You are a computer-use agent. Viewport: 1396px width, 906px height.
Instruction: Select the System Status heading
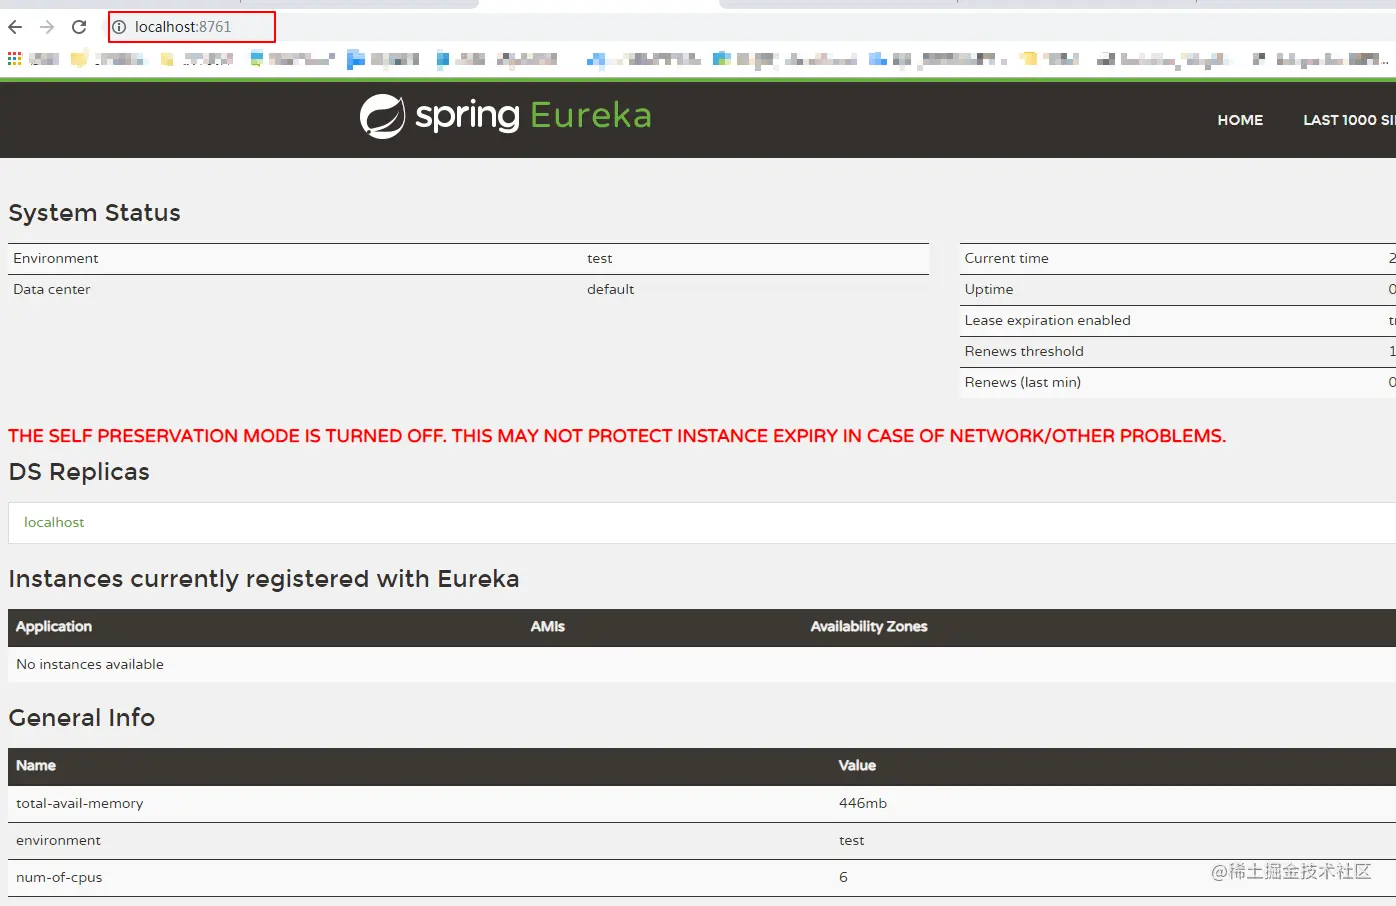pos(95,213)
